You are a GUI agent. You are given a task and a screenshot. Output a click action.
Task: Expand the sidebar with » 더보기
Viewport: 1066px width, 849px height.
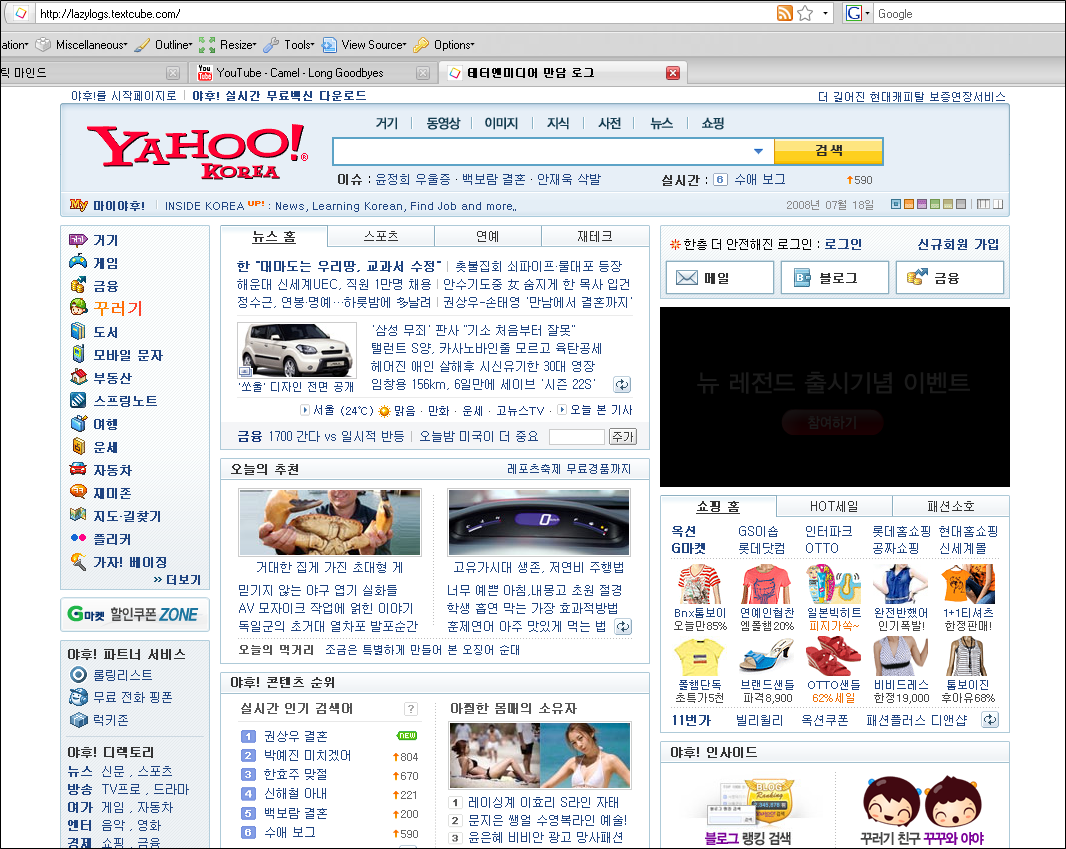tap(177, 580)
